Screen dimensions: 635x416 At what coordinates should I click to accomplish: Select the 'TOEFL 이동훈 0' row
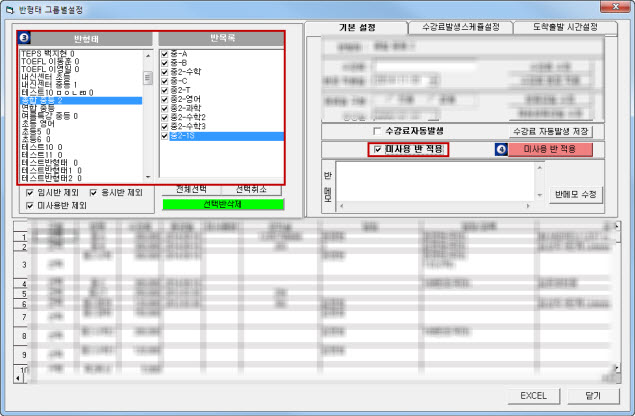pos(81,61)
